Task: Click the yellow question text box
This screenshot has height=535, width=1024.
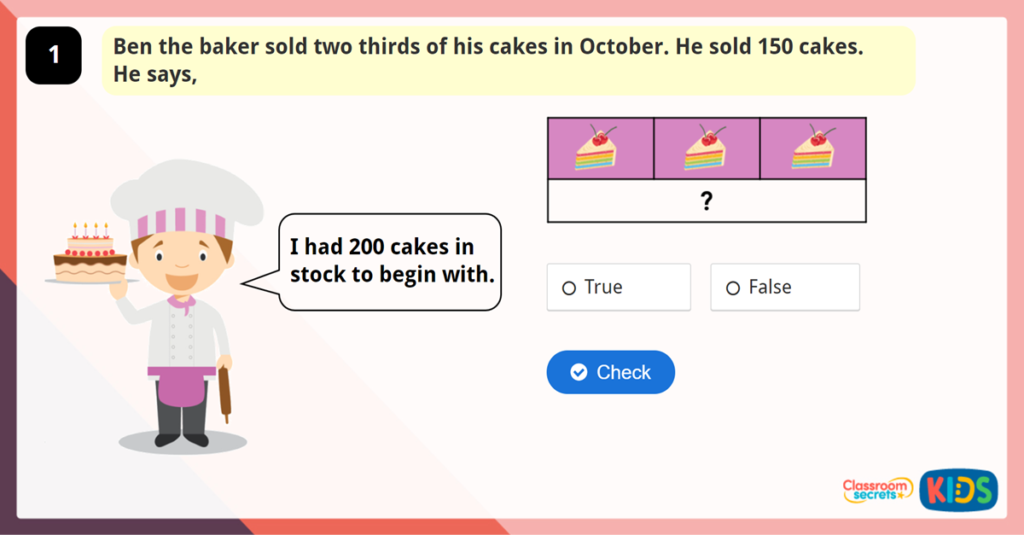Action: pos(508,60)
